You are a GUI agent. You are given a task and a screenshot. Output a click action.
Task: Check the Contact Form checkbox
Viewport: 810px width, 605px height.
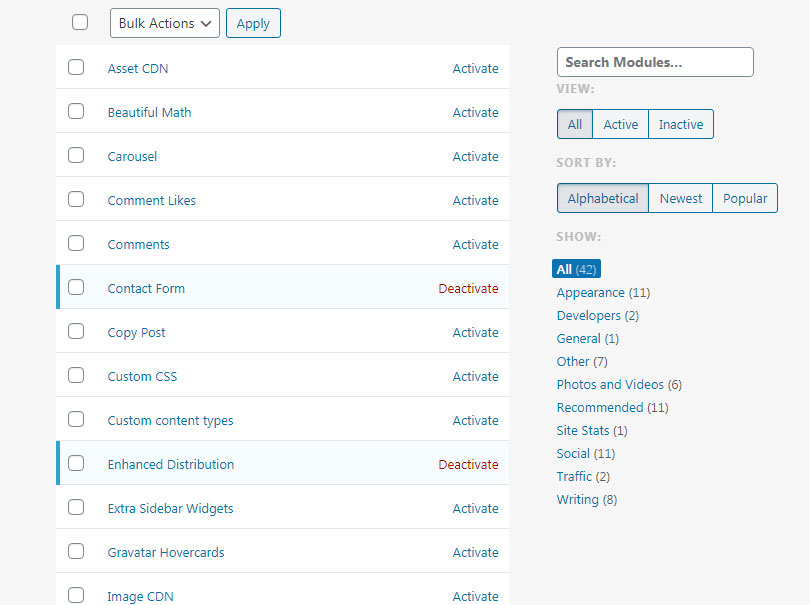pyautogui.click(x=76, y=287)
